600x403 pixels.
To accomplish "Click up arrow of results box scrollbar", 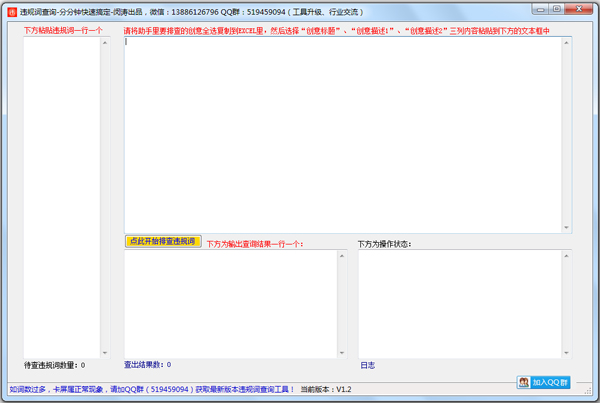I will pyautogui.click(x=342, y=256).
